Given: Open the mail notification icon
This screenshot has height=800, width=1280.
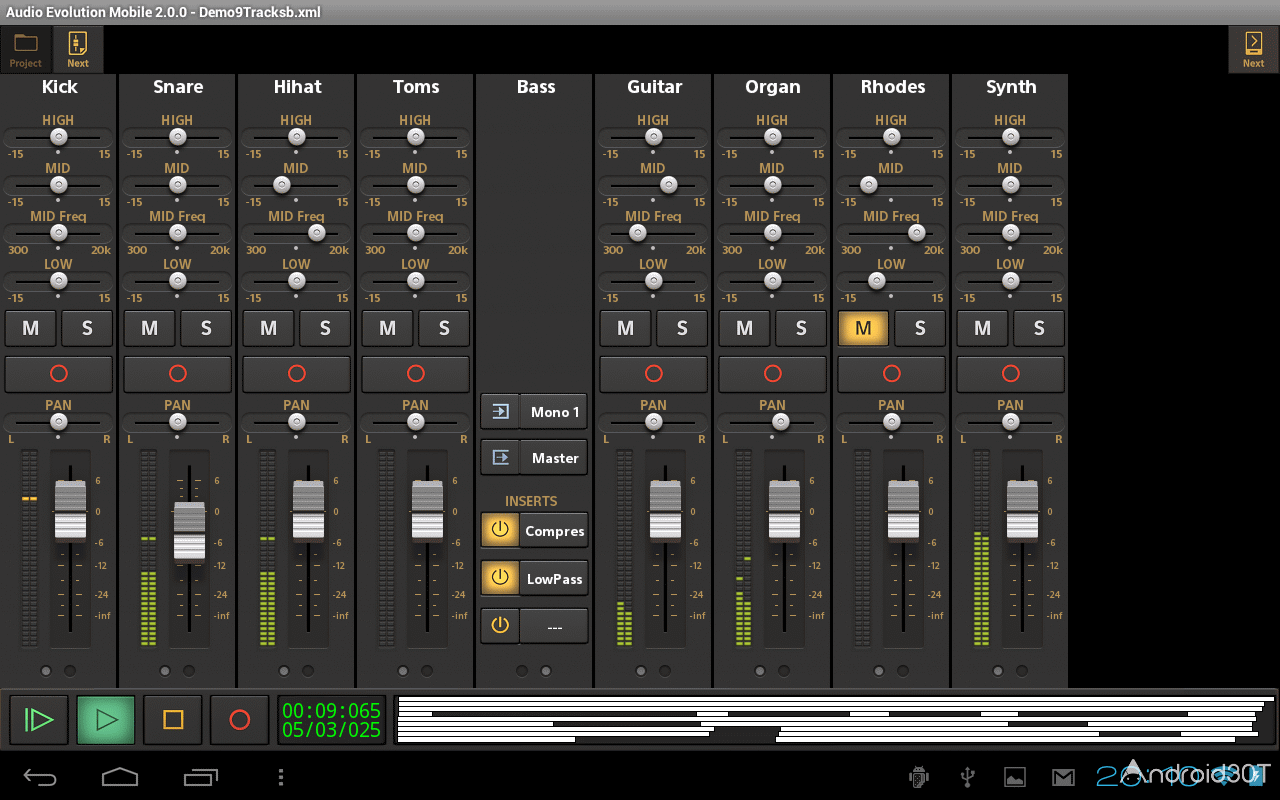Looking at the screenshot, I should point(1063,777).
